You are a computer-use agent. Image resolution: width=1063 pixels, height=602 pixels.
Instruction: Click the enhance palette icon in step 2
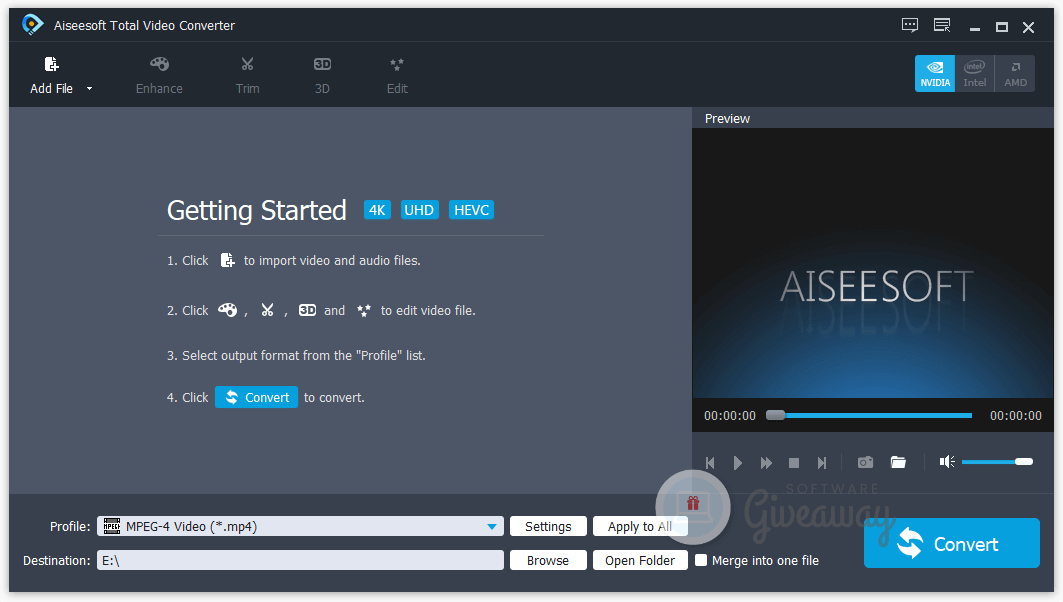227,310
